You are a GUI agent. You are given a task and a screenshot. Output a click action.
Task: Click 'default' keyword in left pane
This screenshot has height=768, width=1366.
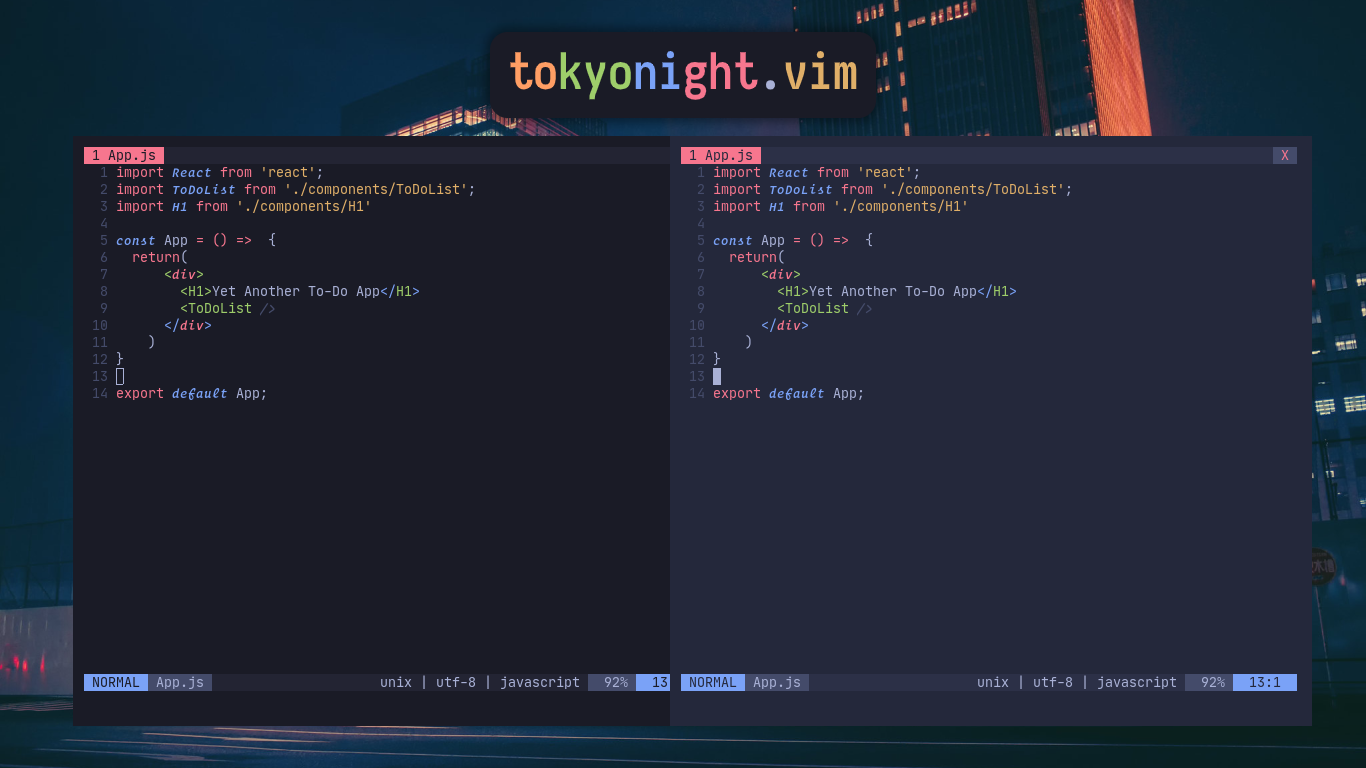point(200,393)
